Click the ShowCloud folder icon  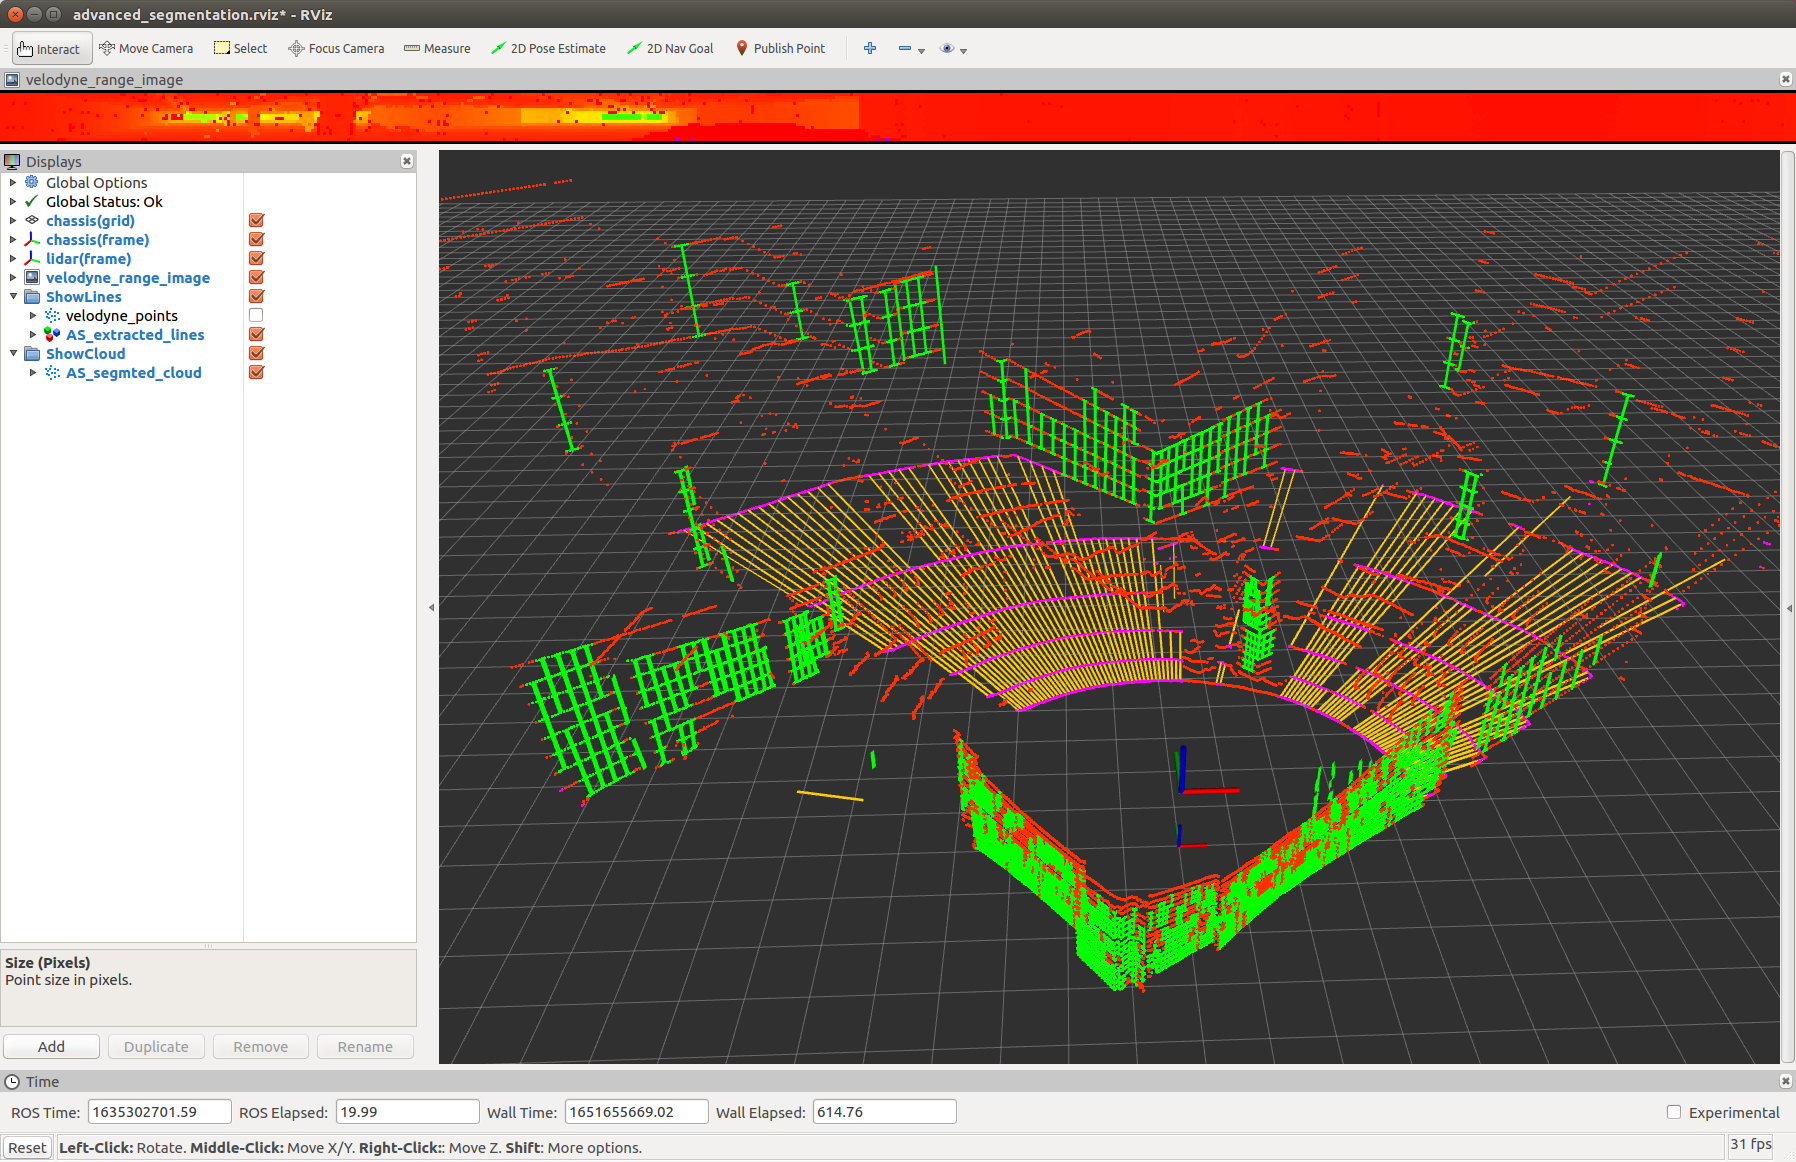coord(32,353)
